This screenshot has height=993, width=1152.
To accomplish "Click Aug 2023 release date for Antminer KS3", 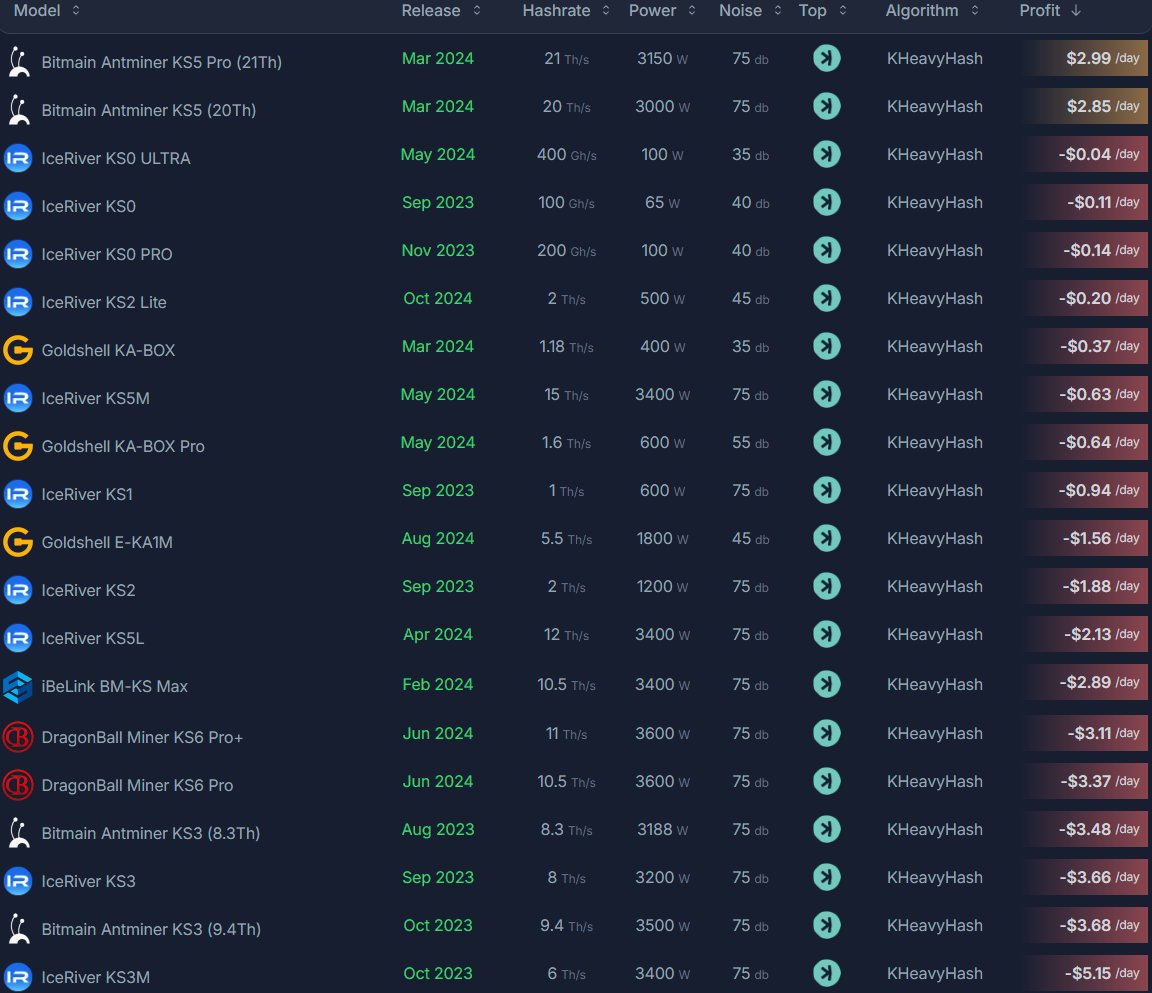I will (x=438, y=829).
